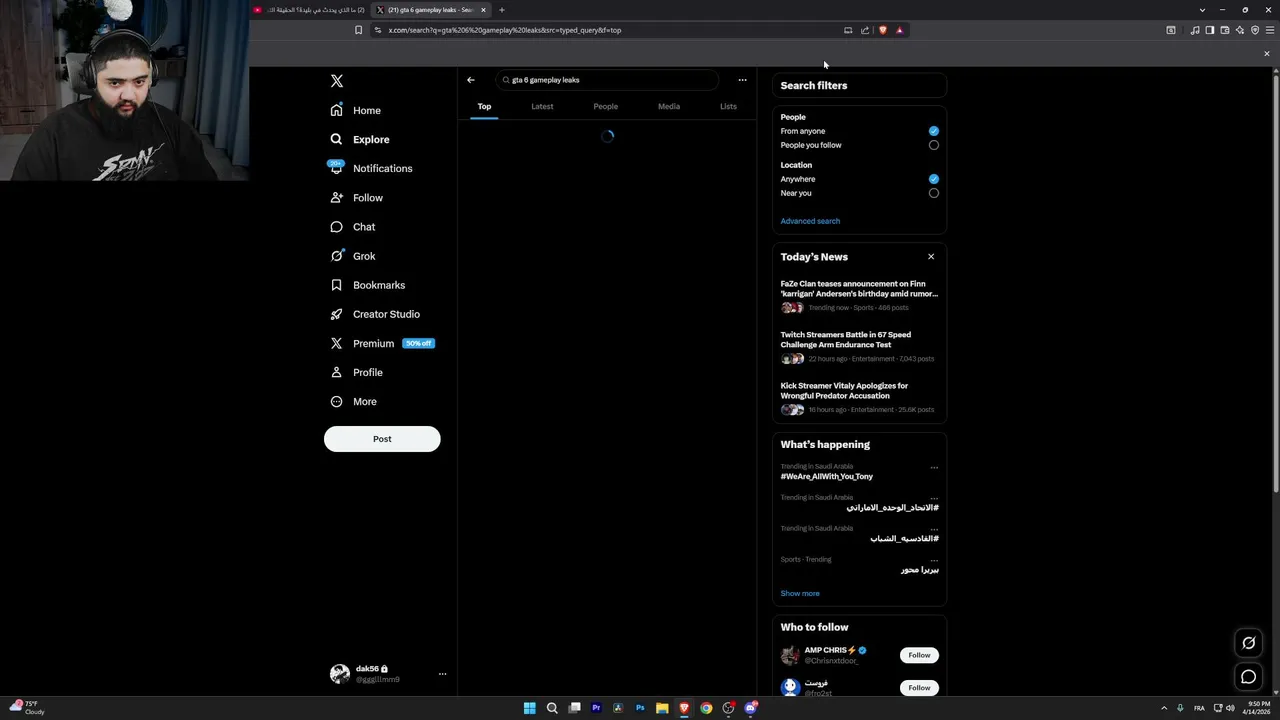The image size is (1280, 720).
Task: Open the Kick Streamer Vitaly apology story
Action: [859, 397]
